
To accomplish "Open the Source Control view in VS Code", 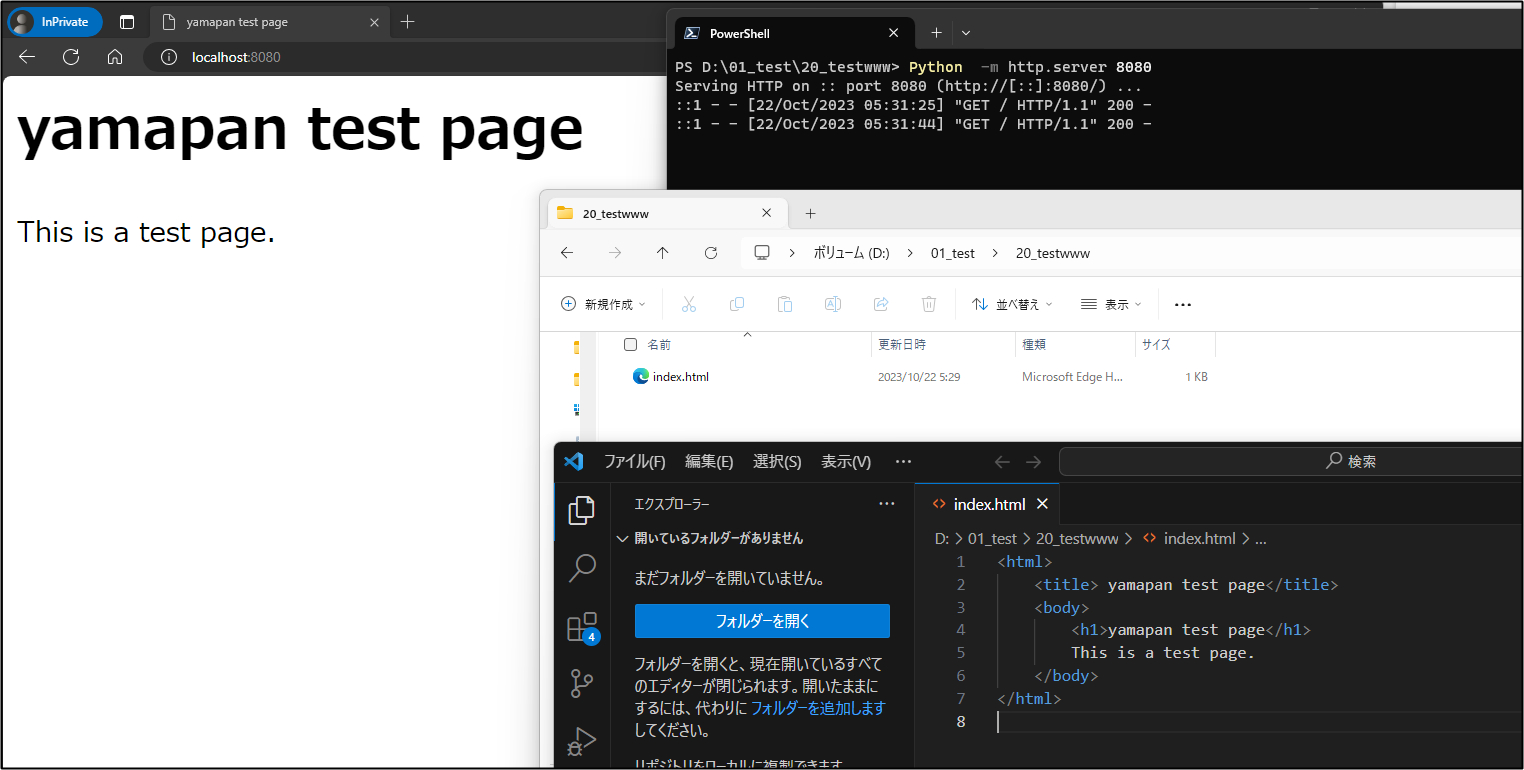I will click(581, 682).
